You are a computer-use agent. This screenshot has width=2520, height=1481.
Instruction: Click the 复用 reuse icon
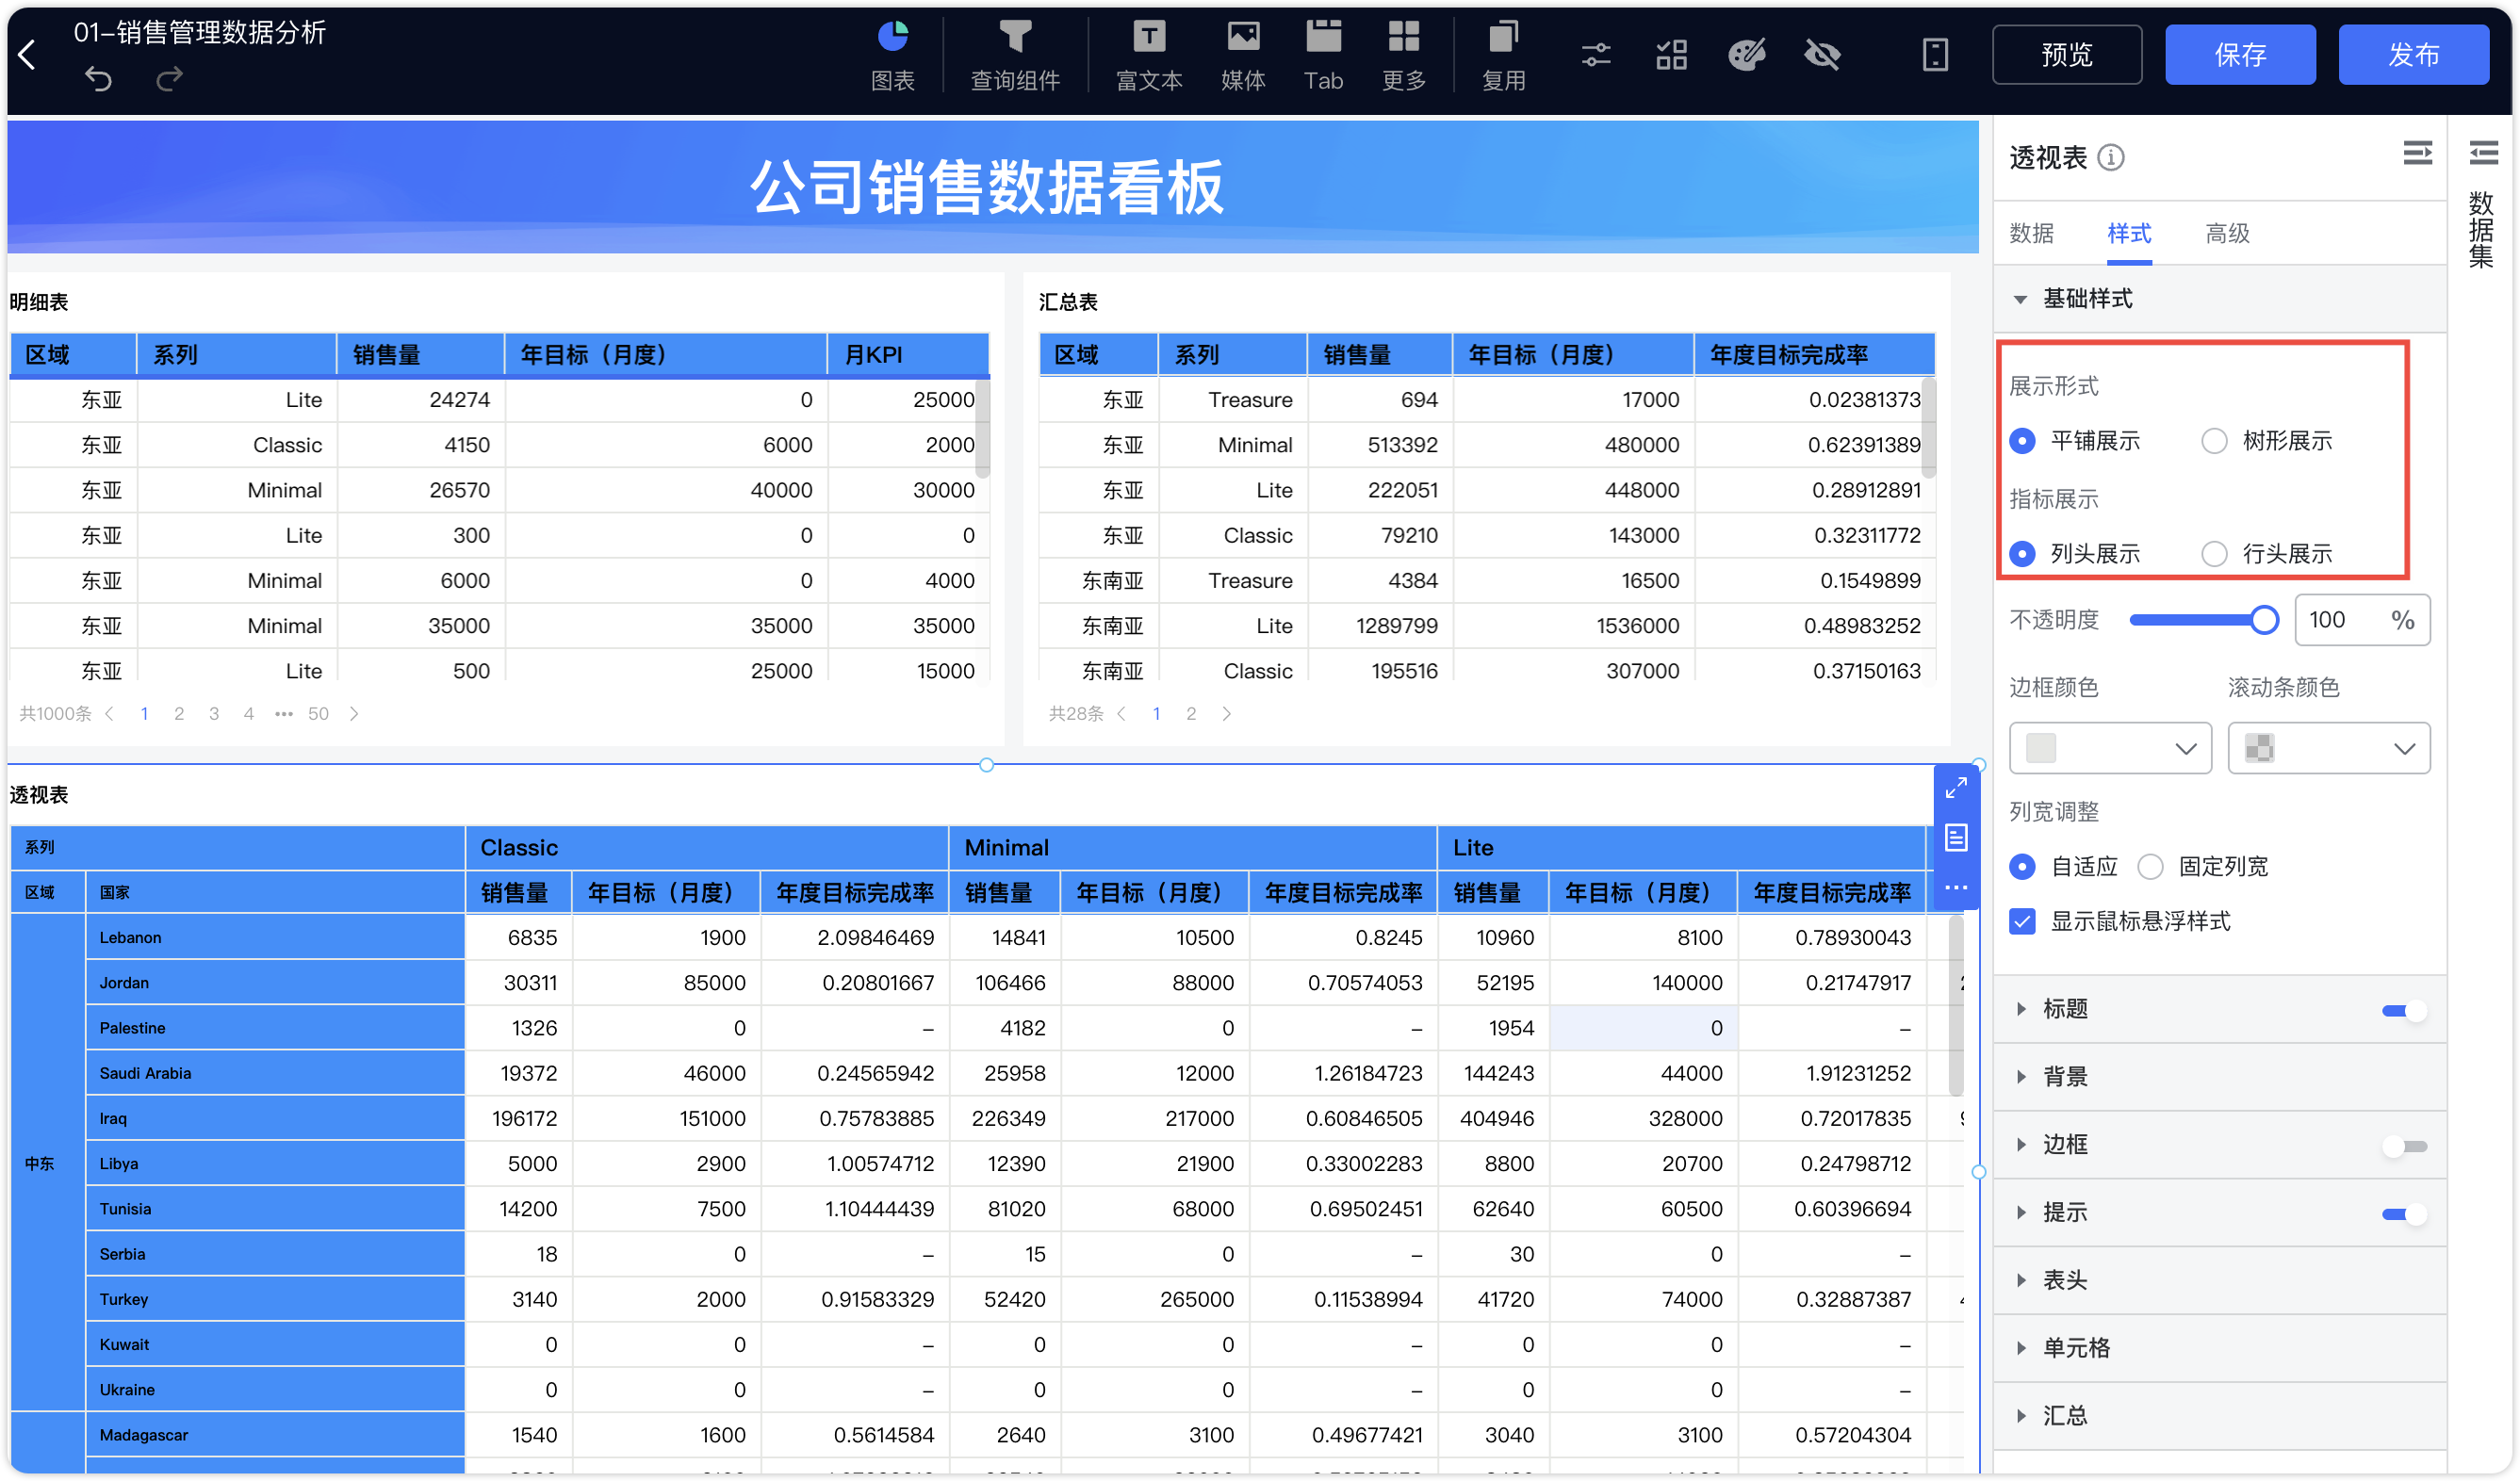pyautogui.click(x=1503, y=56)
